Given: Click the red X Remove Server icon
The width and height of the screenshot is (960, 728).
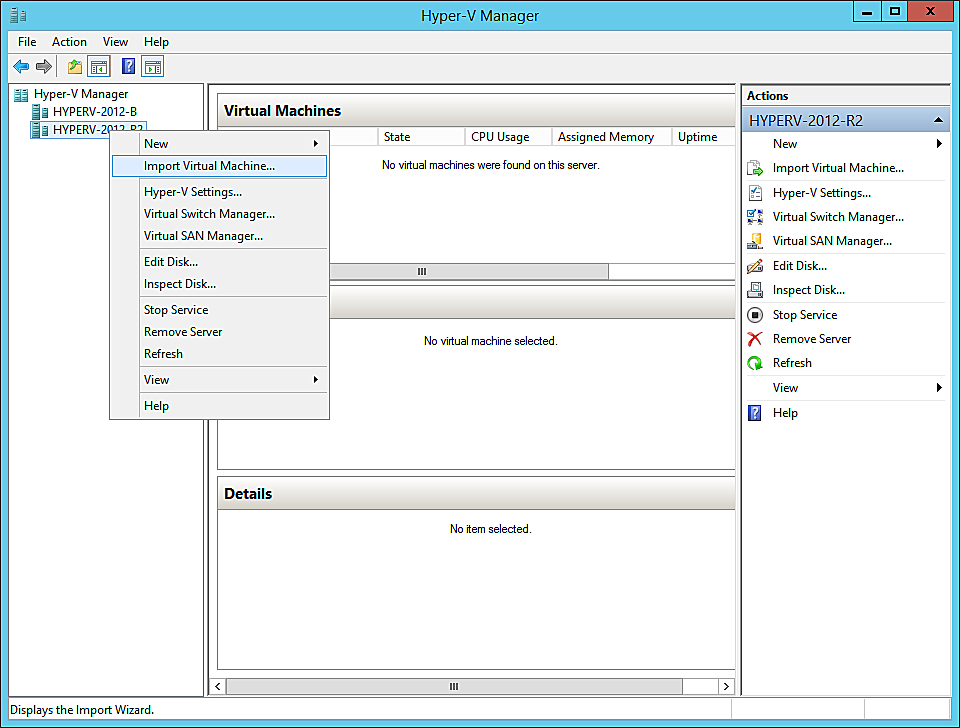Looking at the screenshot, I should 755,339.
